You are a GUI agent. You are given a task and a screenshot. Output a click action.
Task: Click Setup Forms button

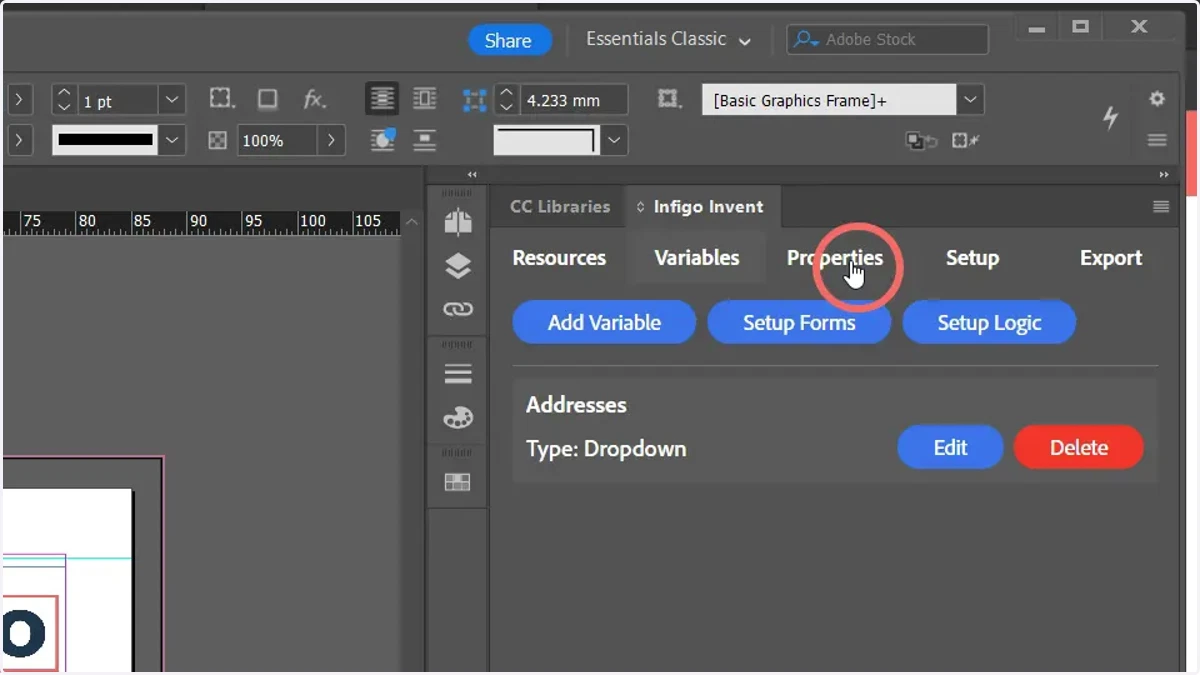pyautogui.click(x=799, y=323)
